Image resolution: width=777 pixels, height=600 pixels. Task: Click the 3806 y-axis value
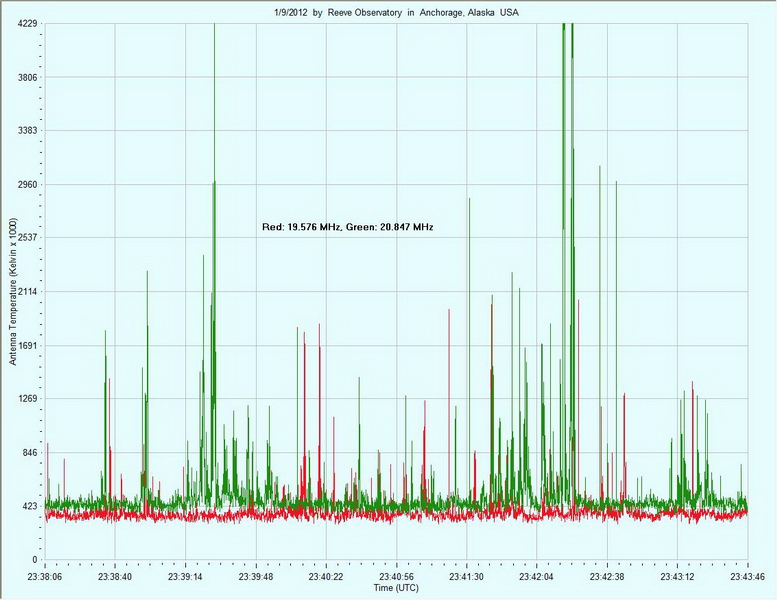click(27, 77)
